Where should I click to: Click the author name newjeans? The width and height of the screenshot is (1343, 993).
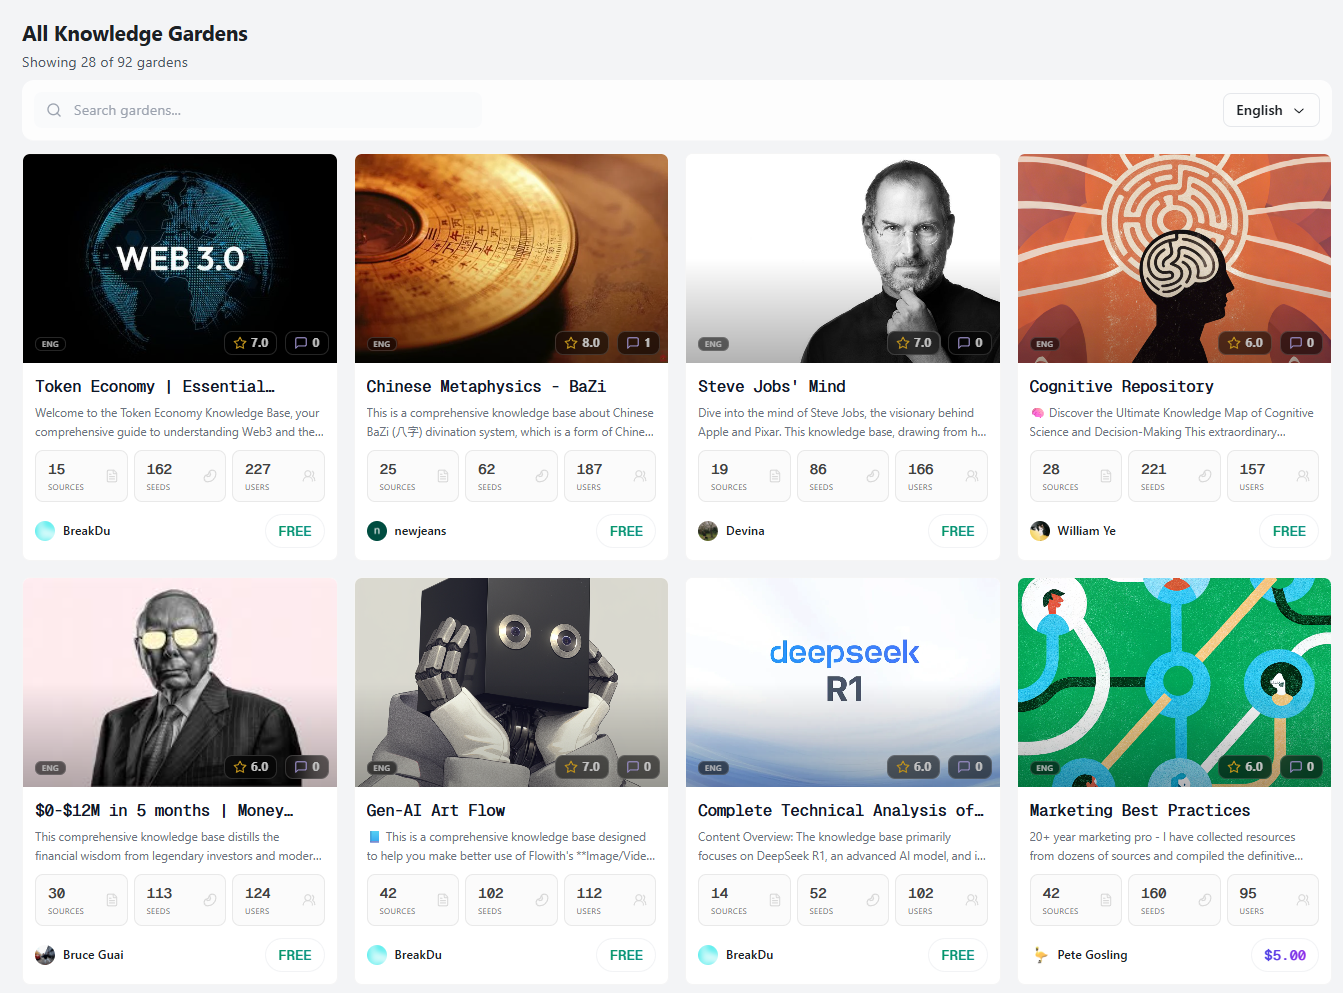(420, 531)
